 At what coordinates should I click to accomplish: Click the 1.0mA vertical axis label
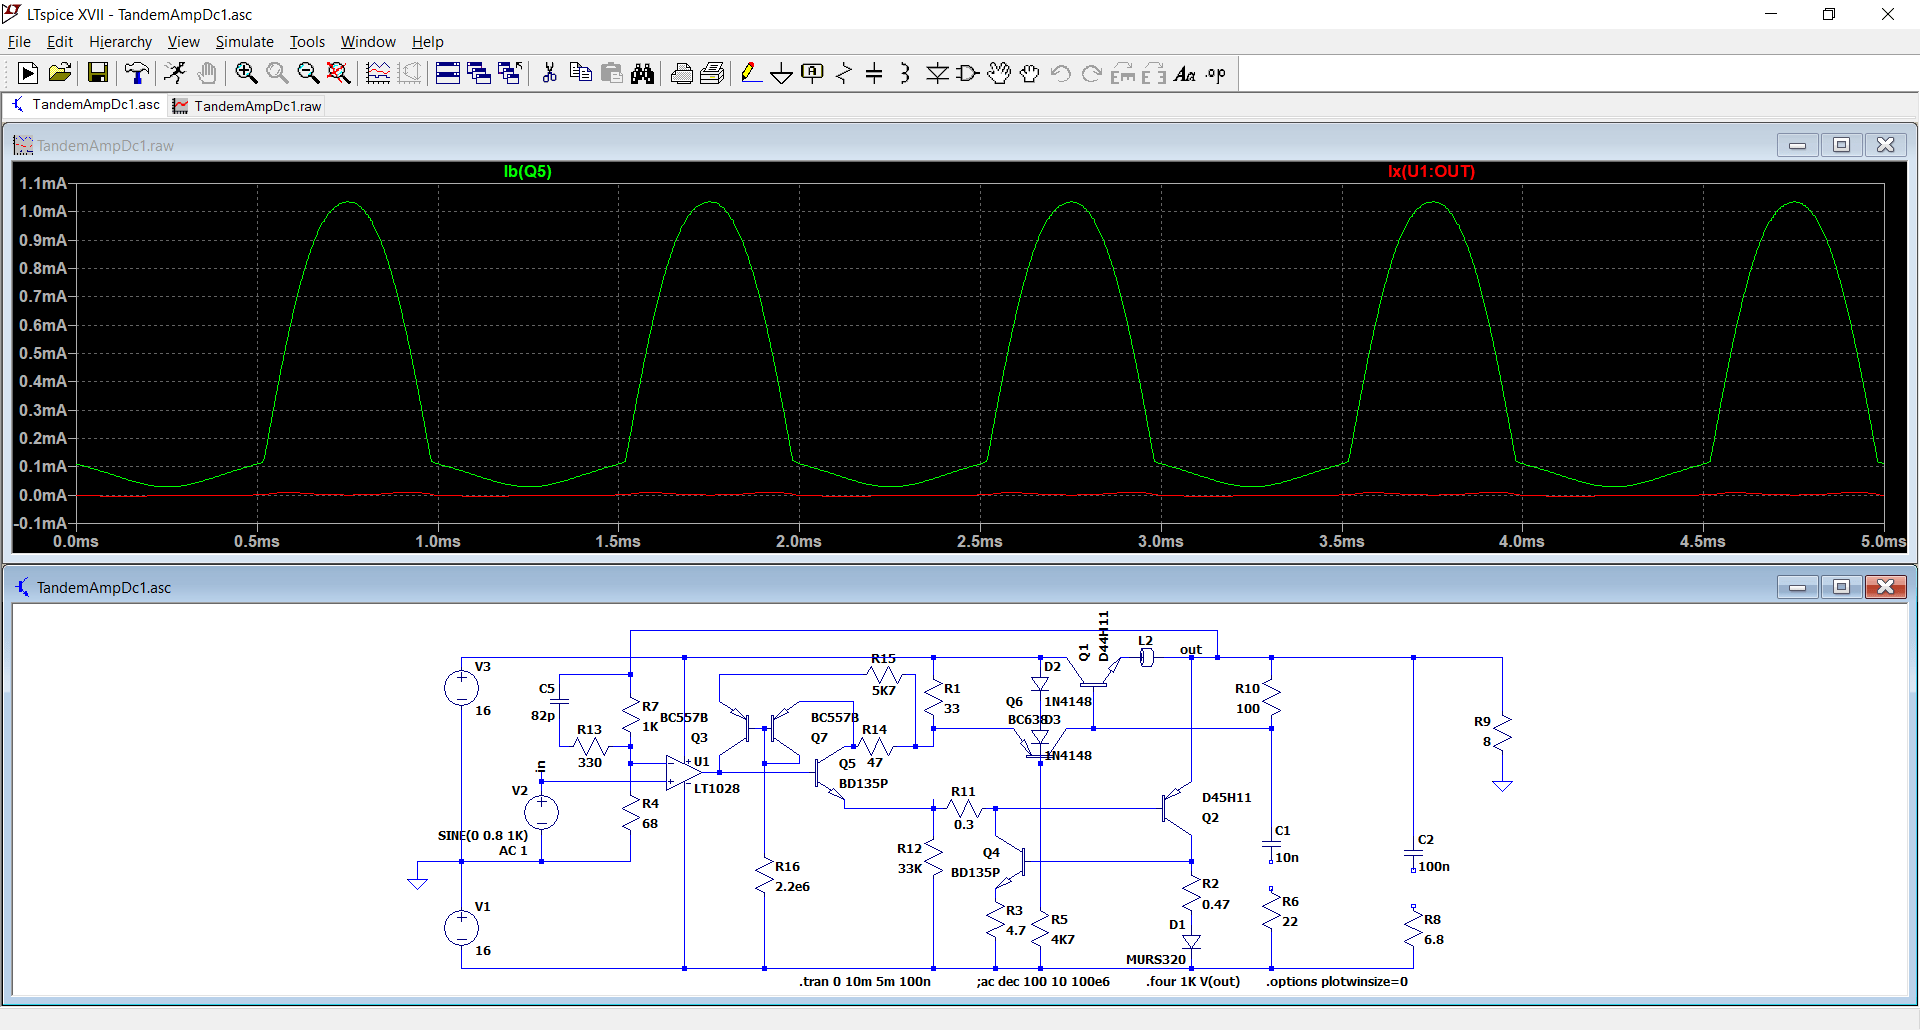tap(43, 211)
